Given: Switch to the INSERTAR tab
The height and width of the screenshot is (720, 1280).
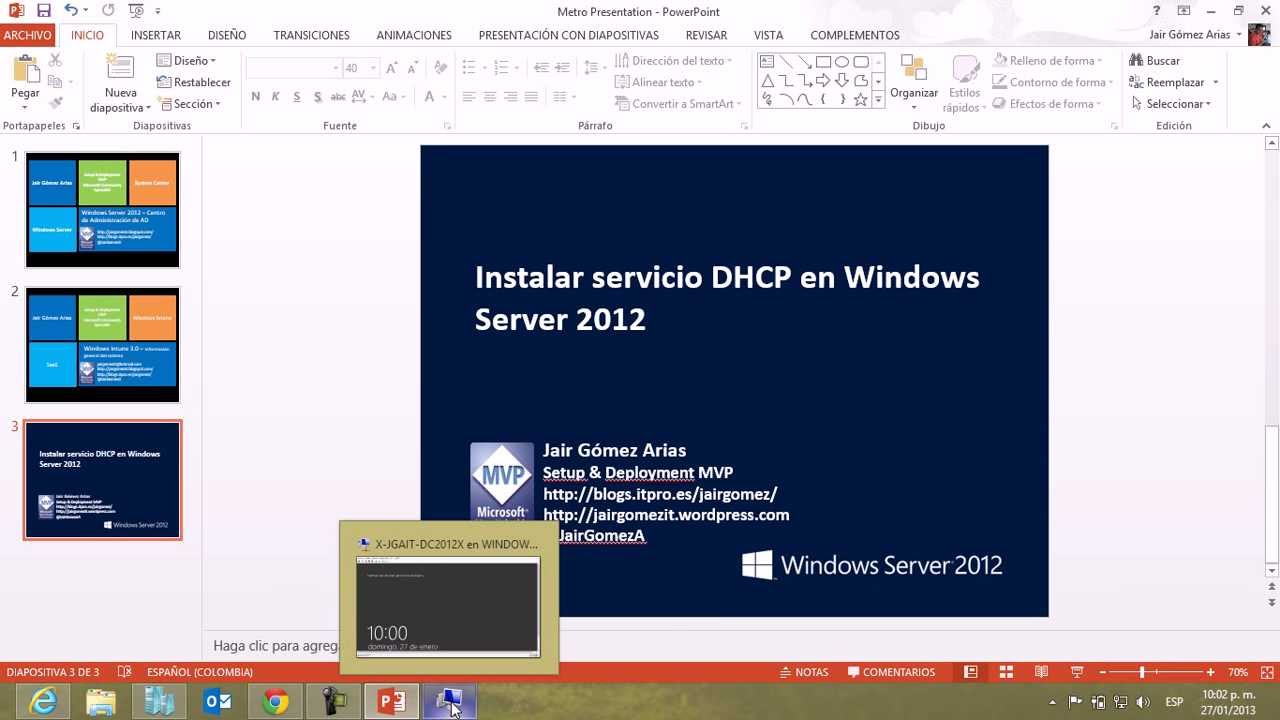Looking at the screenshot, I should pos(156,35).
